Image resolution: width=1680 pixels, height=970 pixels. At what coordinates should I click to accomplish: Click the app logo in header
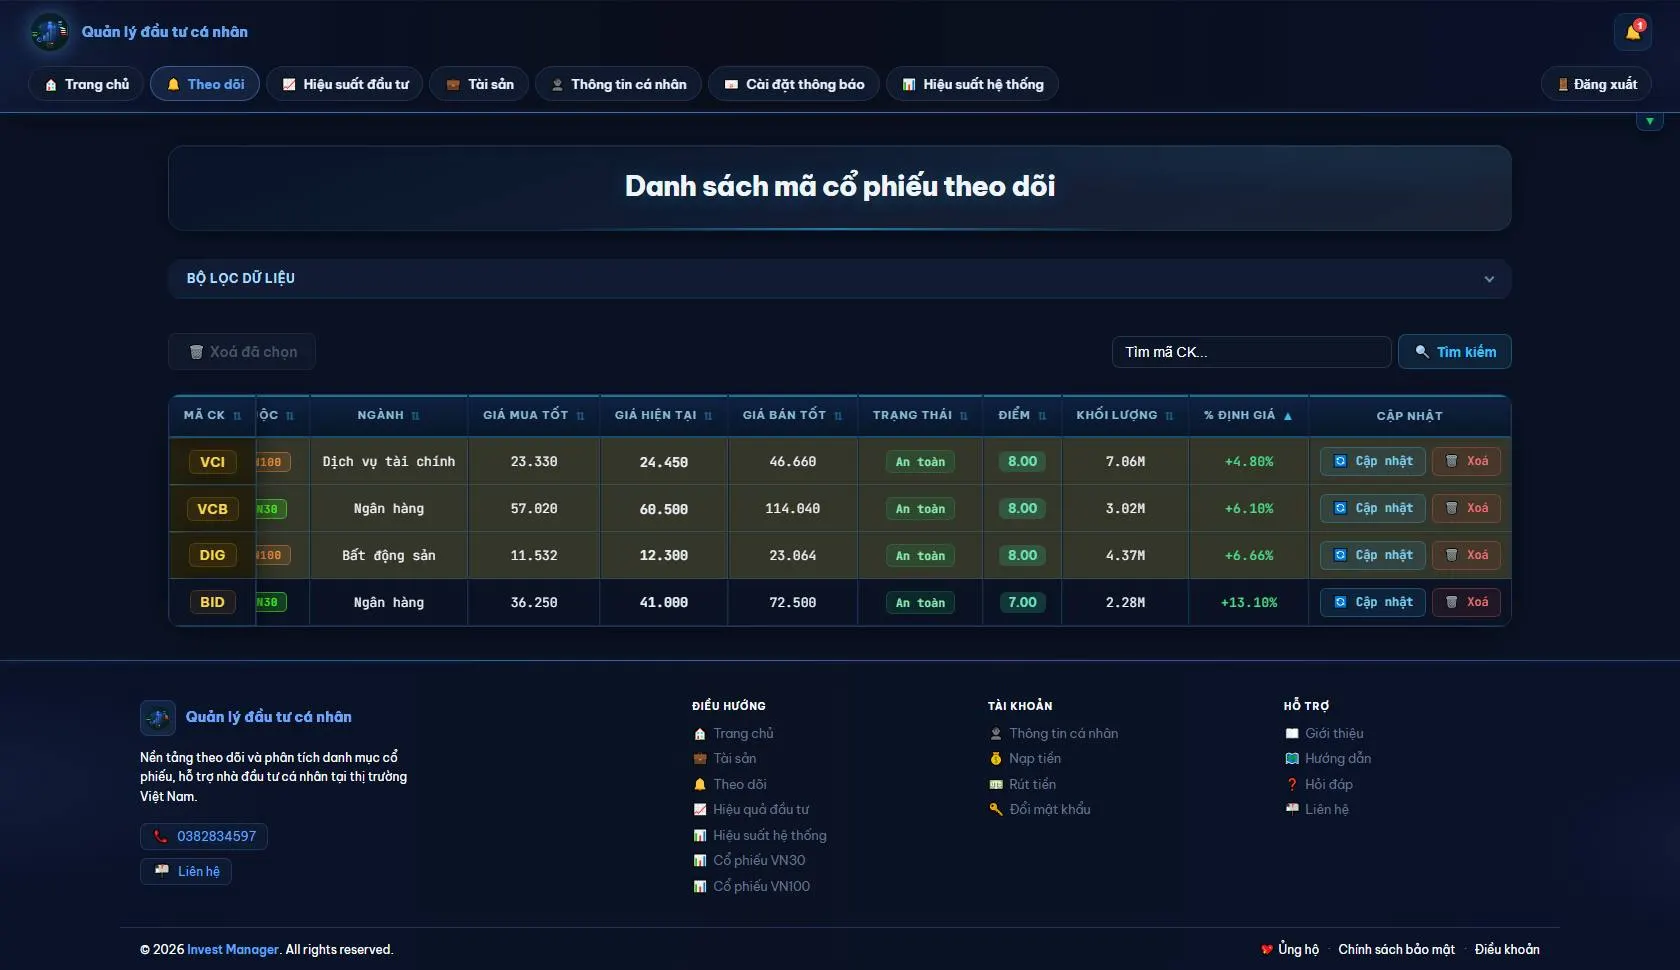[x=49, y=32]
